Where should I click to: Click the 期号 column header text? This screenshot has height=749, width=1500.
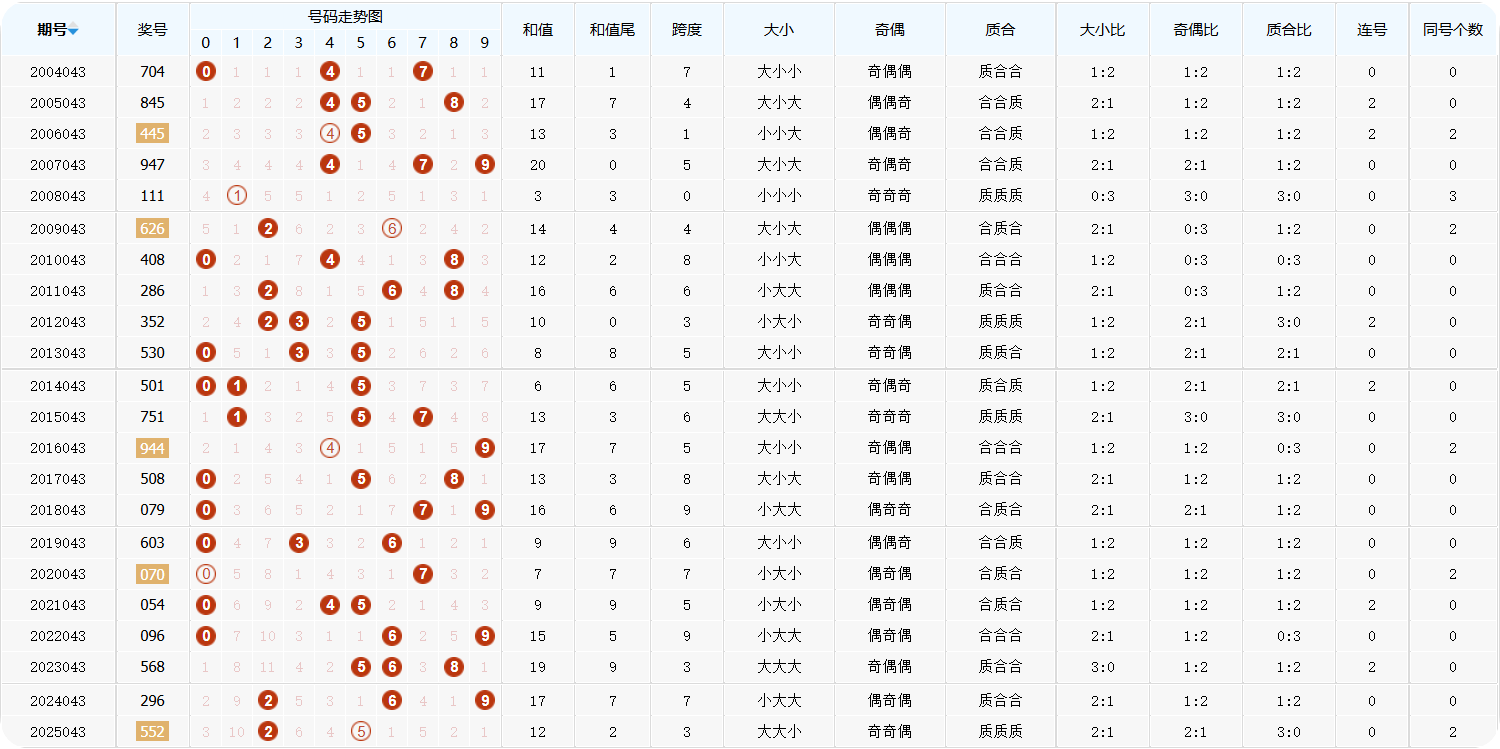pos(52,30)
